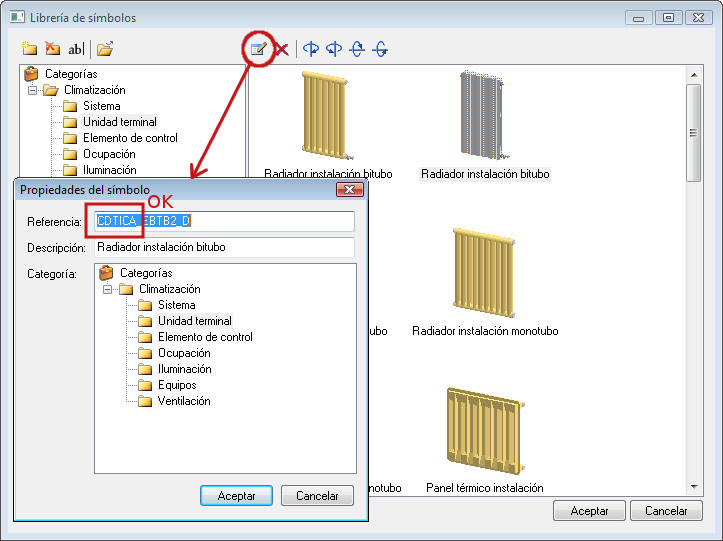The width and height of the screenshot is (723, 541).
Task: Click the delete category icon
Action: pos(53,48)
